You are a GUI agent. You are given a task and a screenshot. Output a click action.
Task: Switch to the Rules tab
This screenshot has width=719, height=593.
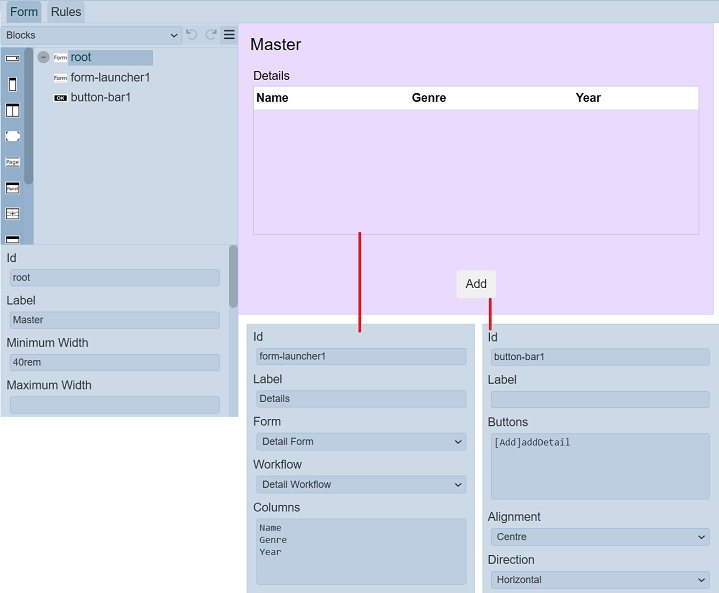(66, 12)
